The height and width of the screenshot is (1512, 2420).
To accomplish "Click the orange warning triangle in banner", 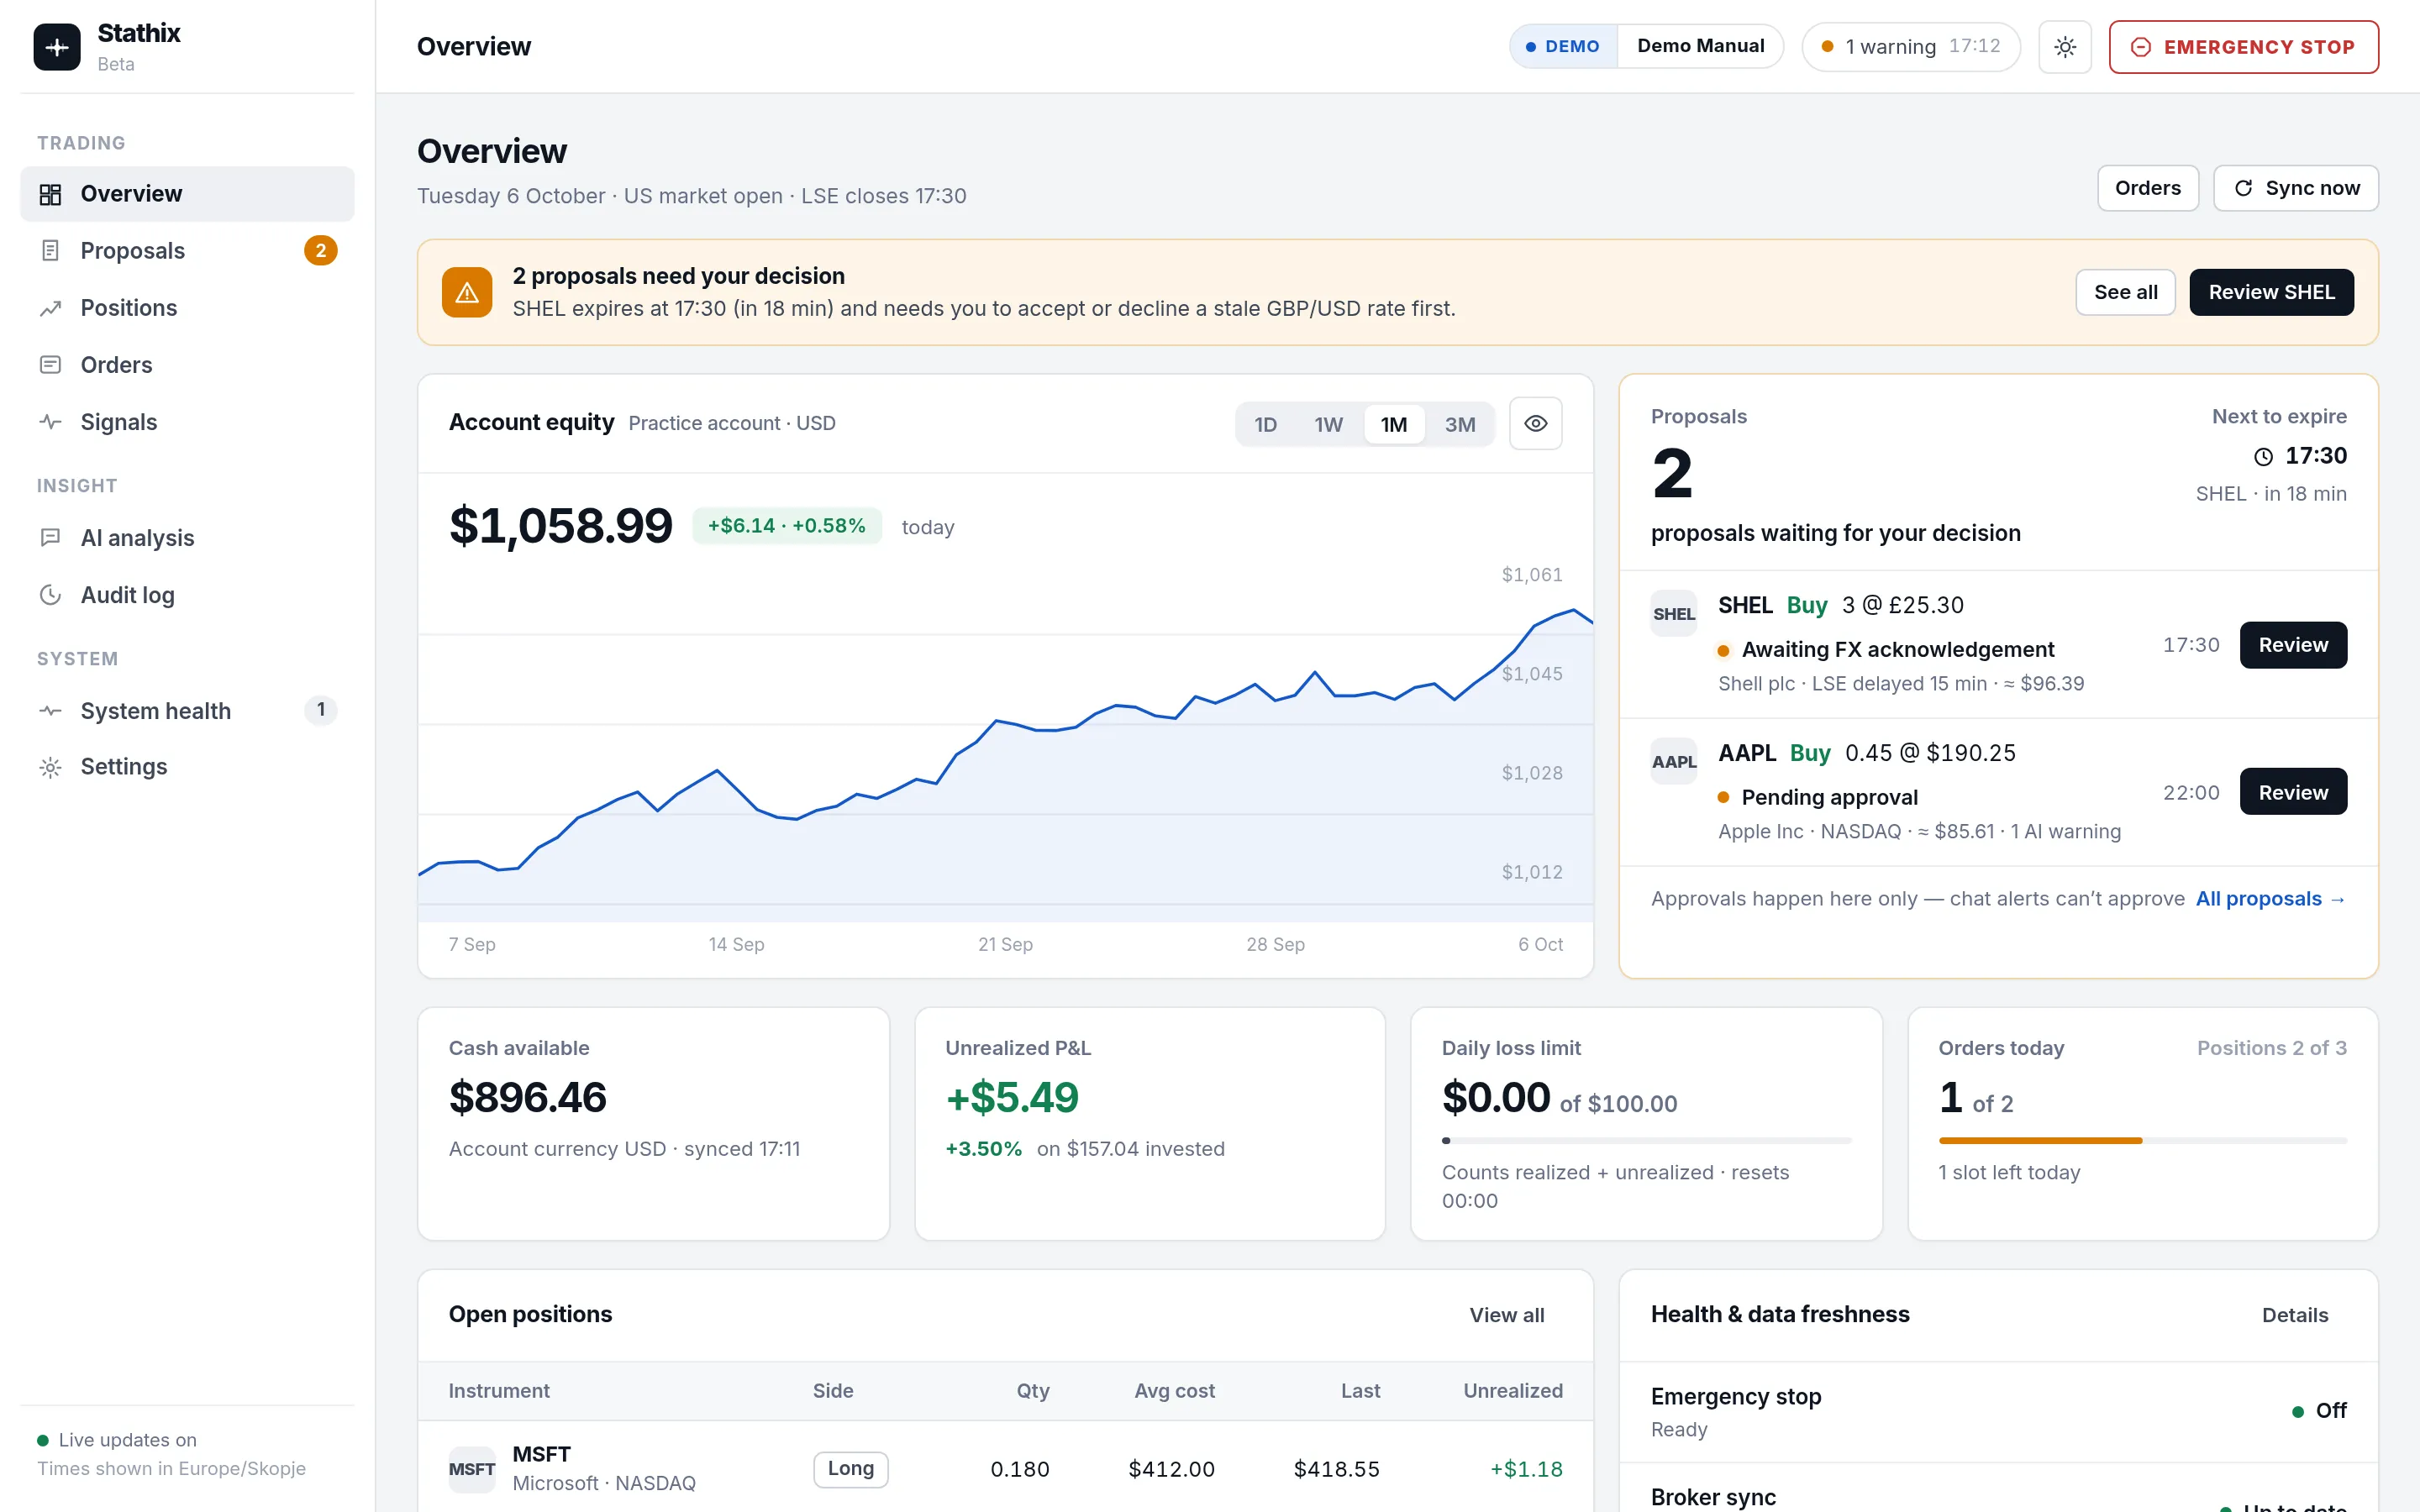I will (x=467, y=292).
